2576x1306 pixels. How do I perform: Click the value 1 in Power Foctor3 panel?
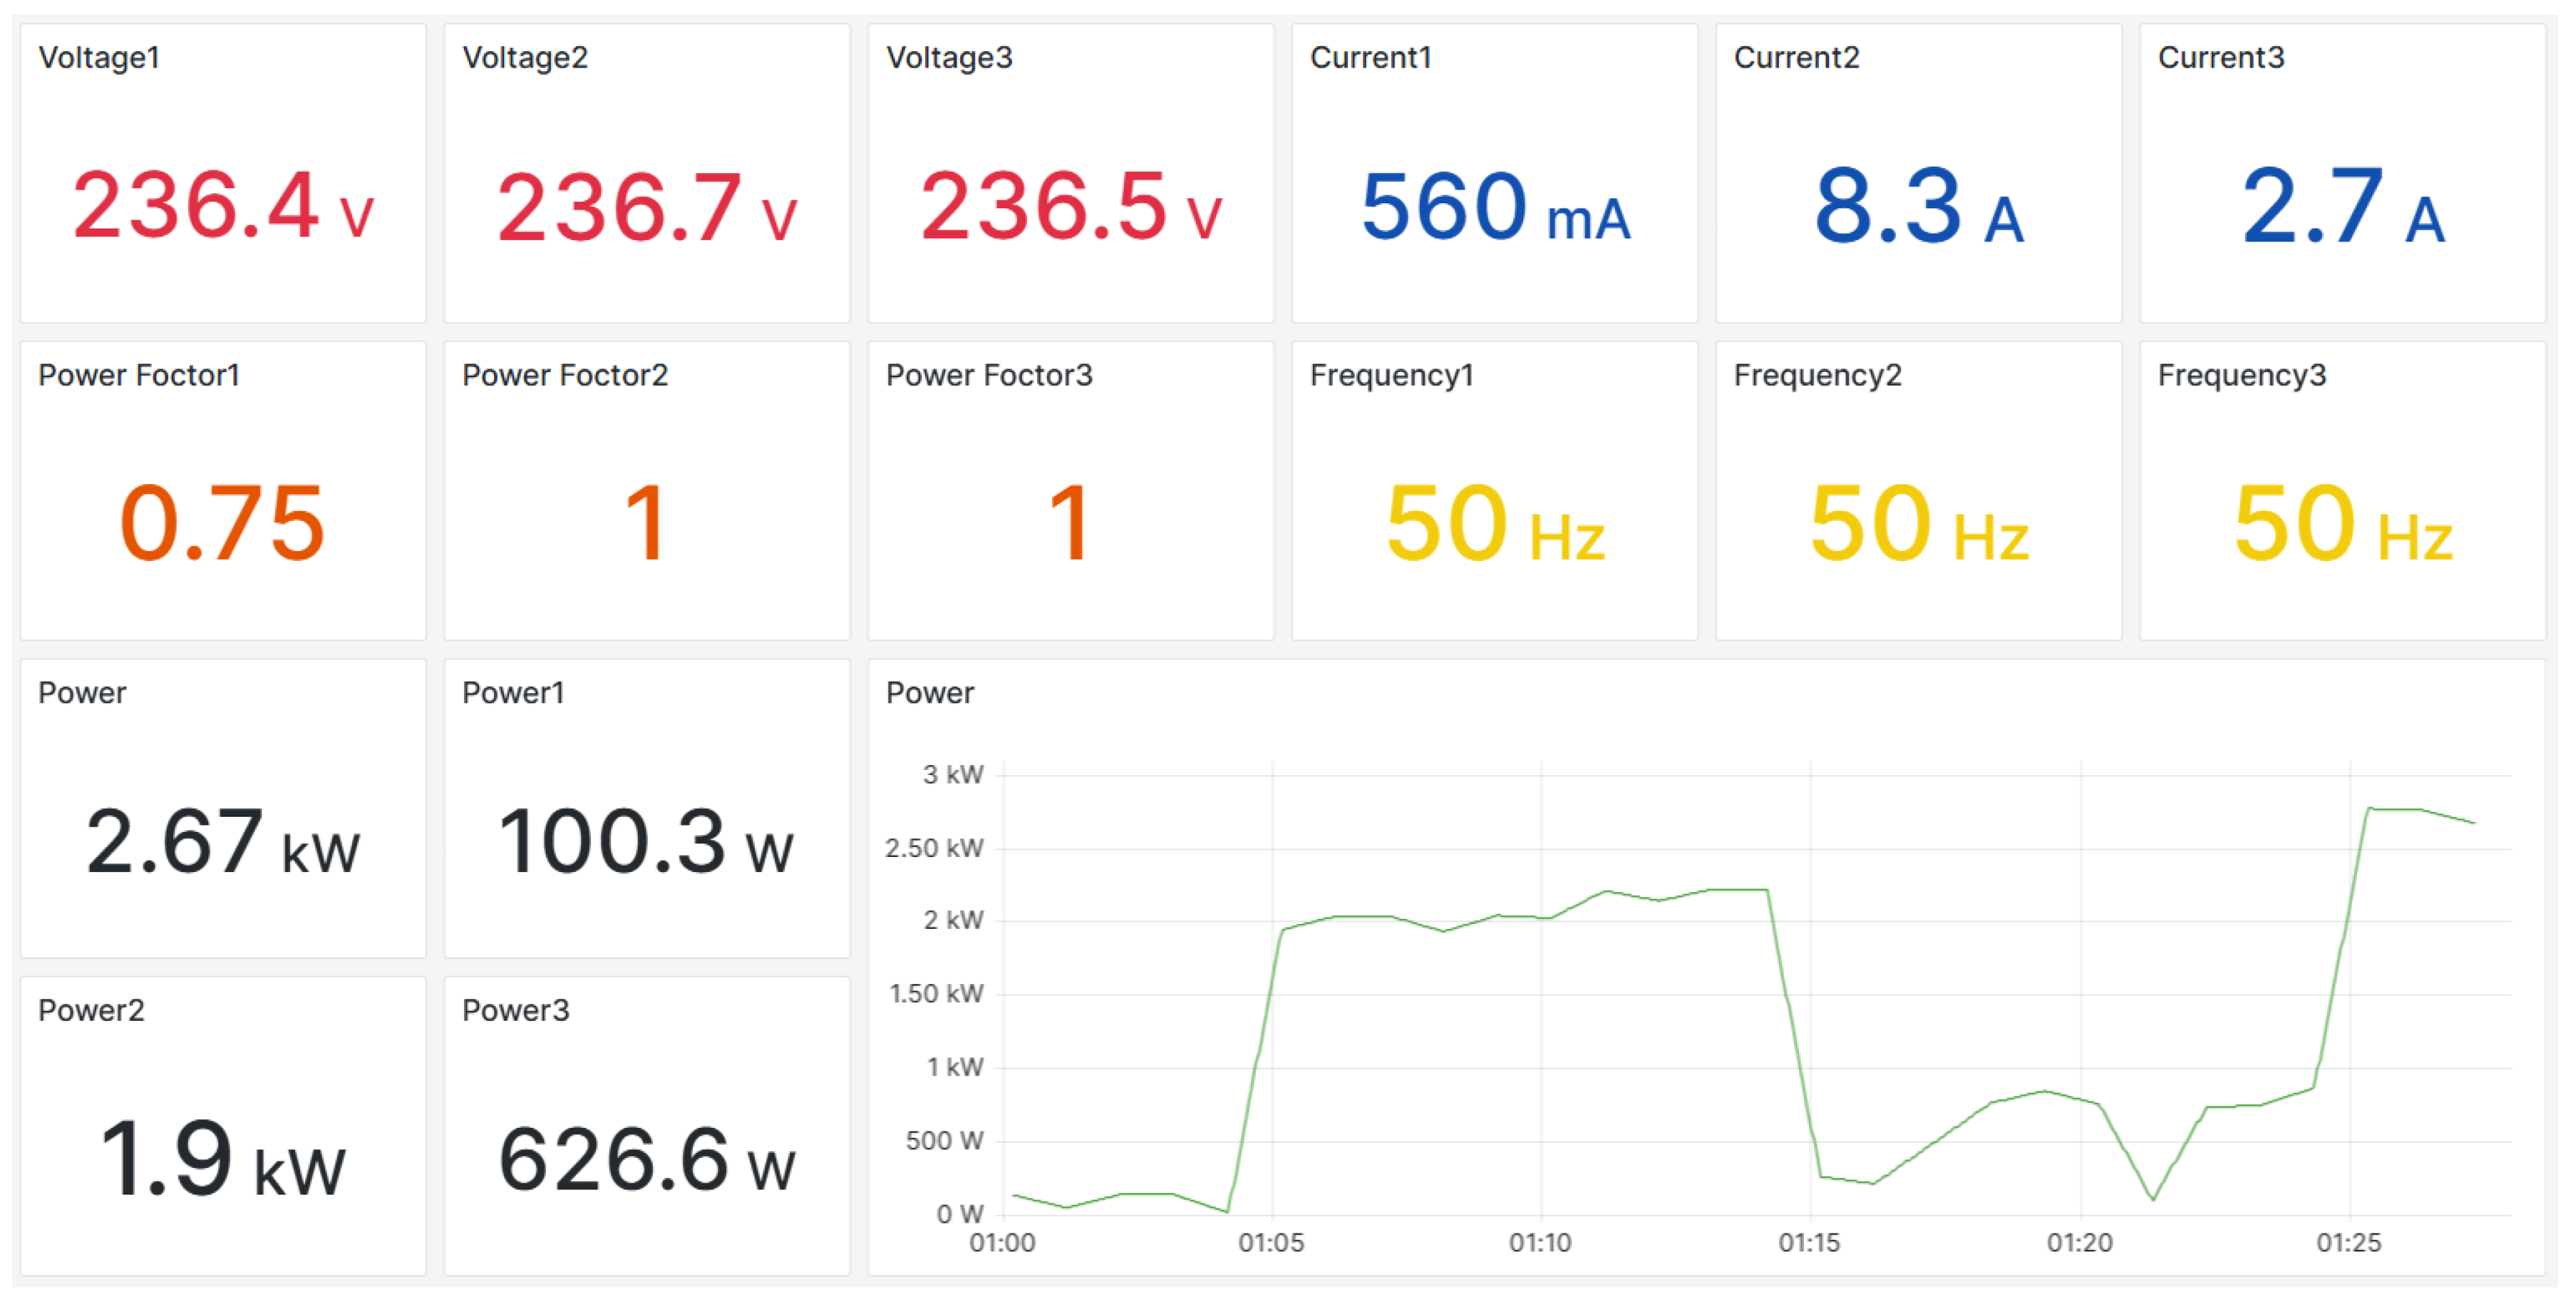[1070, 522]
